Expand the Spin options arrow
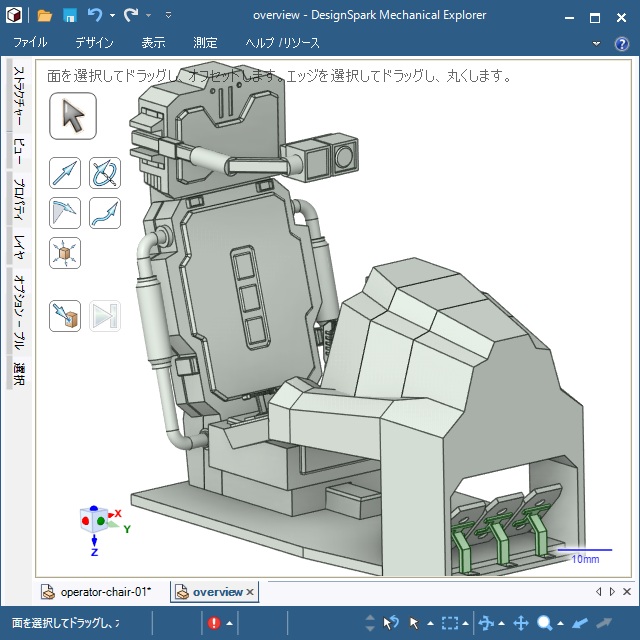 [x=501, y=623]
